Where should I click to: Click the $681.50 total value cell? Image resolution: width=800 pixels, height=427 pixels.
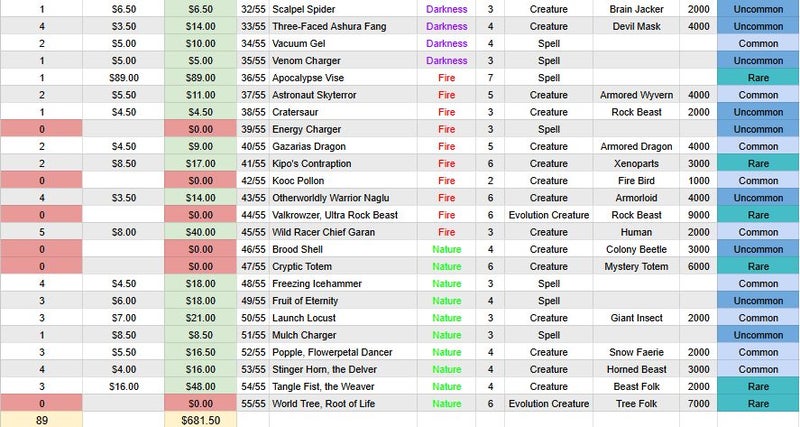[x=201, y=420]
